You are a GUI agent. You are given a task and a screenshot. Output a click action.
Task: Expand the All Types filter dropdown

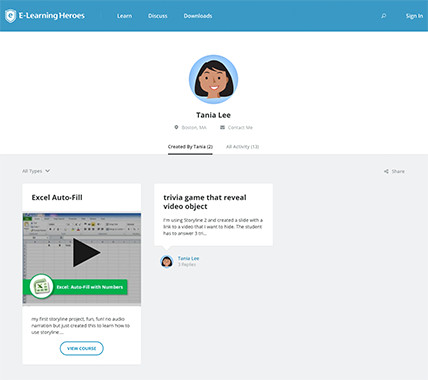point(36,171)
